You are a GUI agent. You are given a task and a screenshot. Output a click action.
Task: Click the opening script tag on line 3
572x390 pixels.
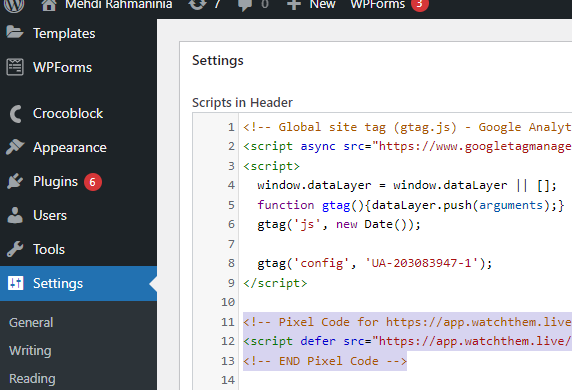[x=271, y=166]
